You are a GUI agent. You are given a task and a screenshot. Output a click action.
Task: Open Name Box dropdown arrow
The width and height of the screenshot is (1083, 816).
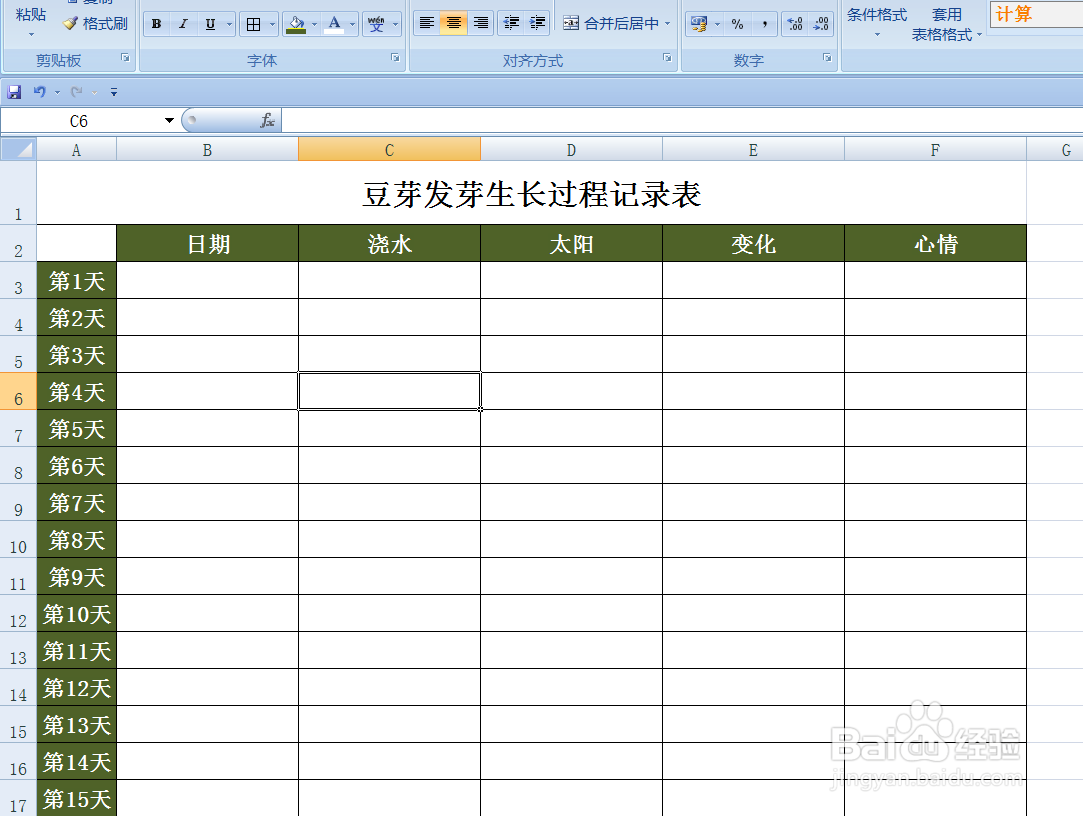pyautogui.click(x=169, y=121)
